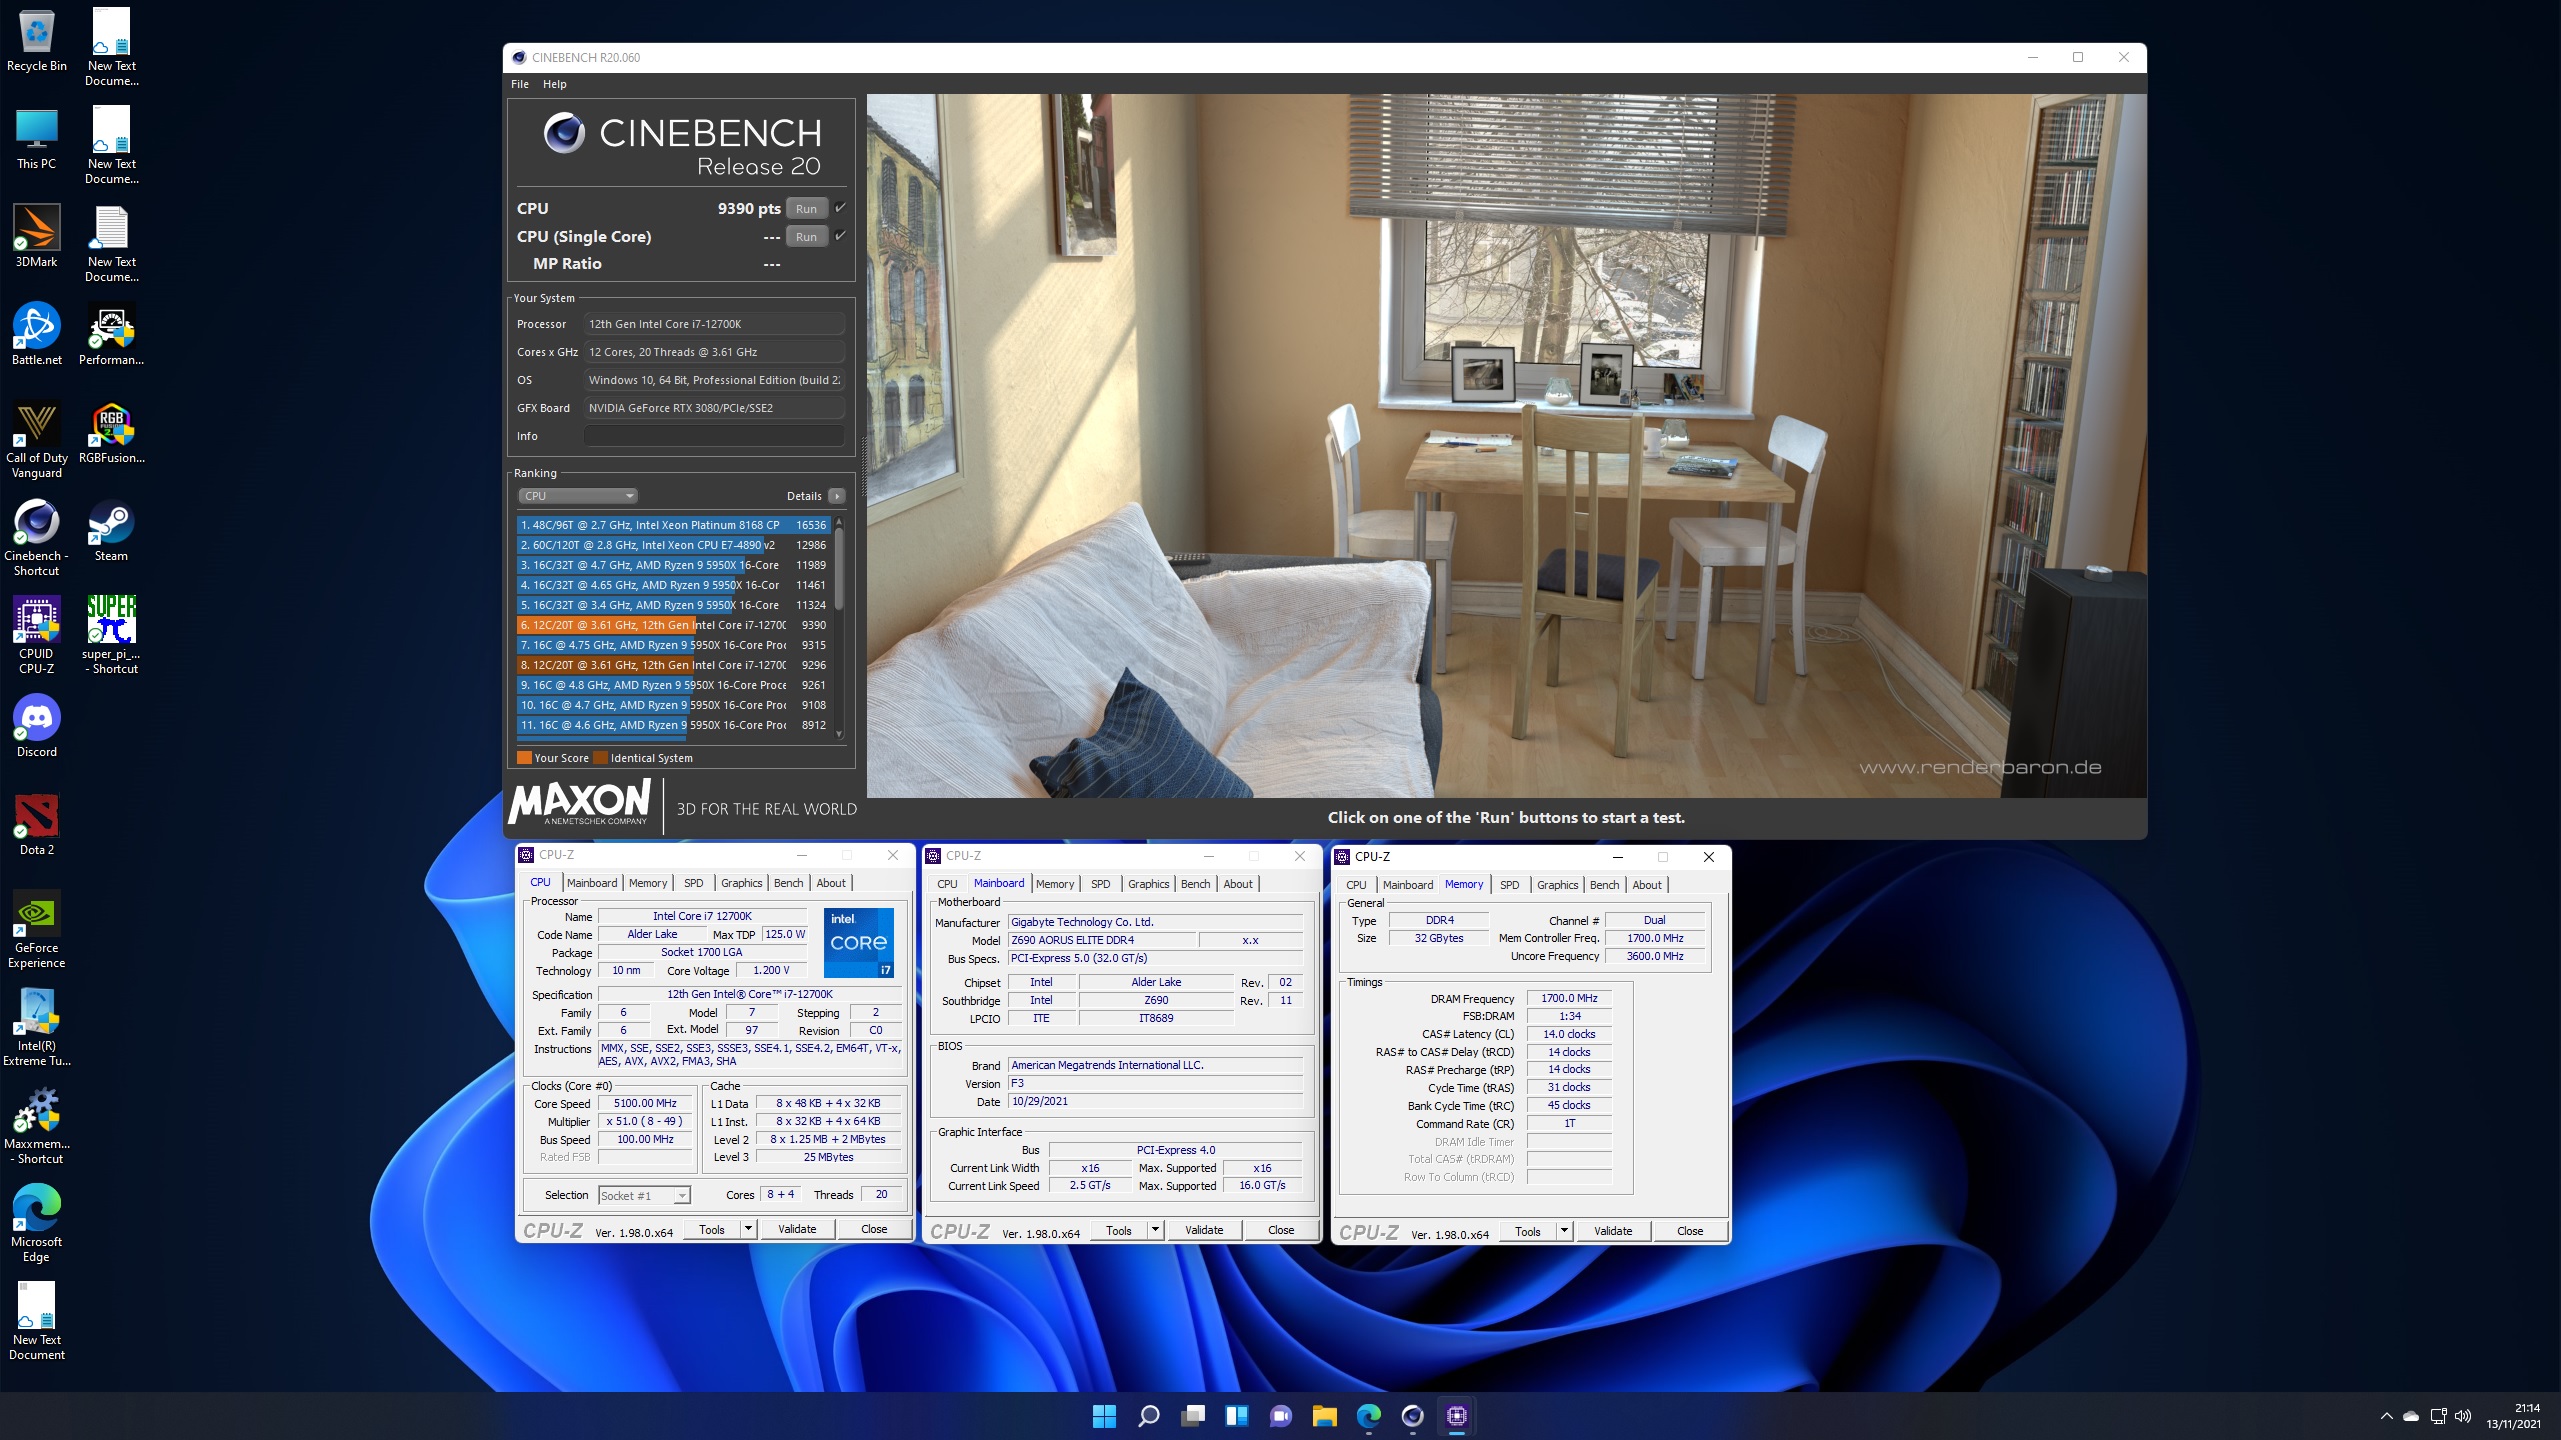Open Cinebench File menu

point(520,84)
